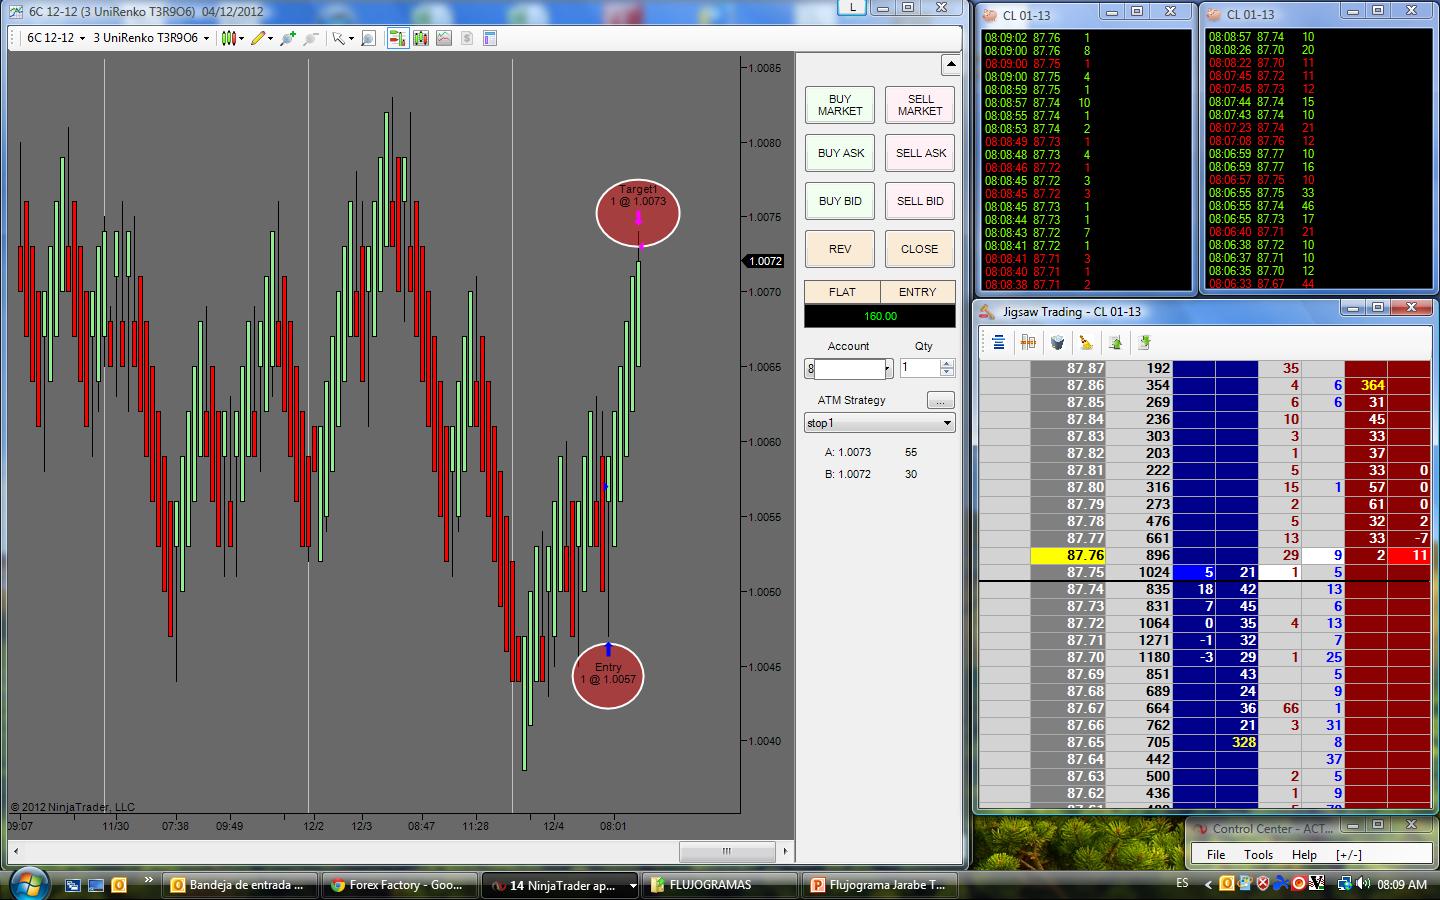1440x900 pixels.
Task: Show hidden tray icons arrow
Action: (x=1208, y=884)
